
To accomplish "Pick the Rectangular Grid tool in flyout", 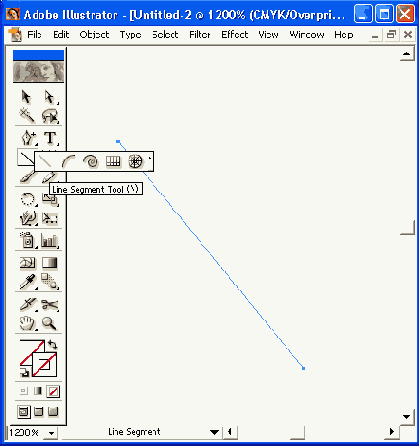I will pos(113,162).
